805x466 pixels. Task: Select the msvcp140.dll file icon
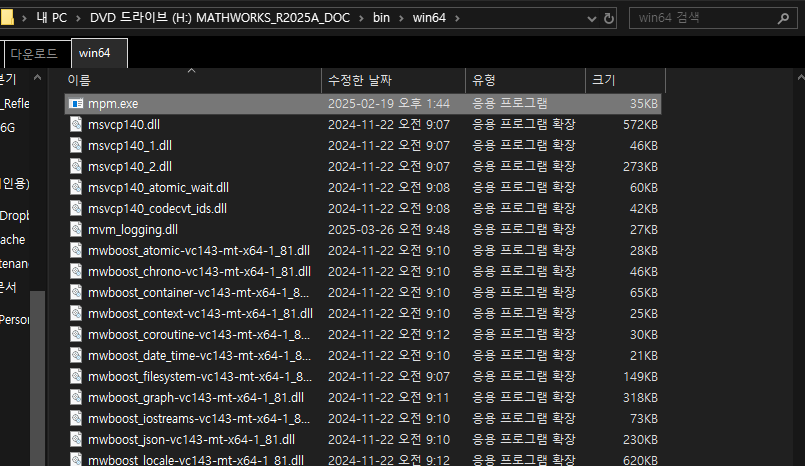[x=76, y=124]
